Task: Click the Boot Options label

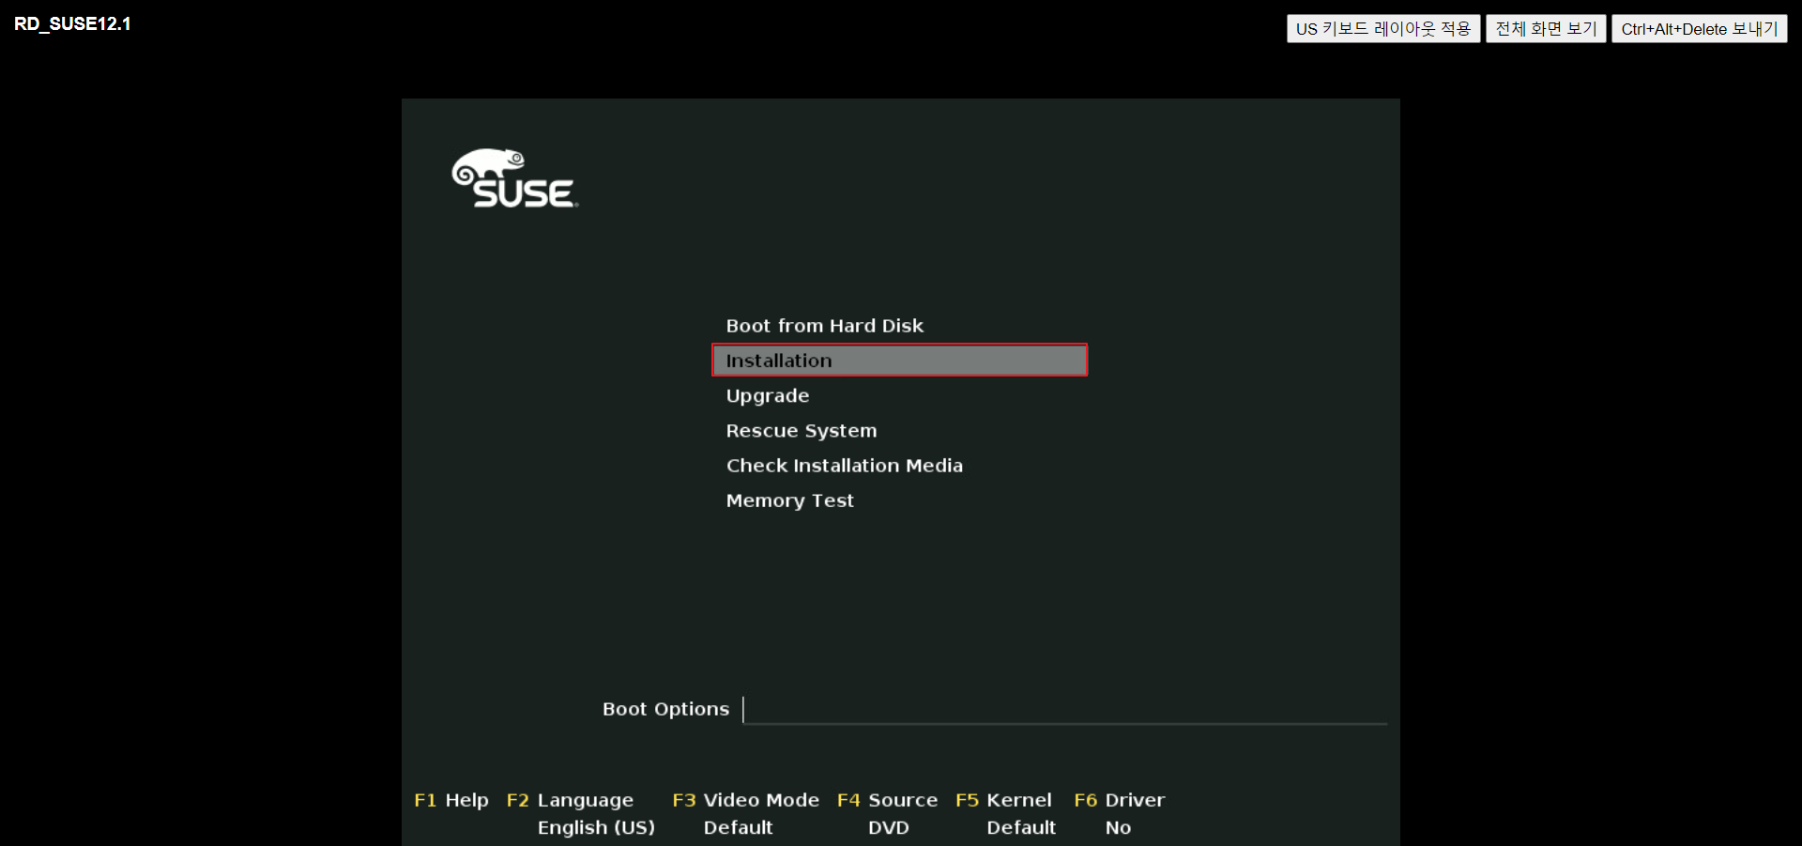Action: click(666, 709)
